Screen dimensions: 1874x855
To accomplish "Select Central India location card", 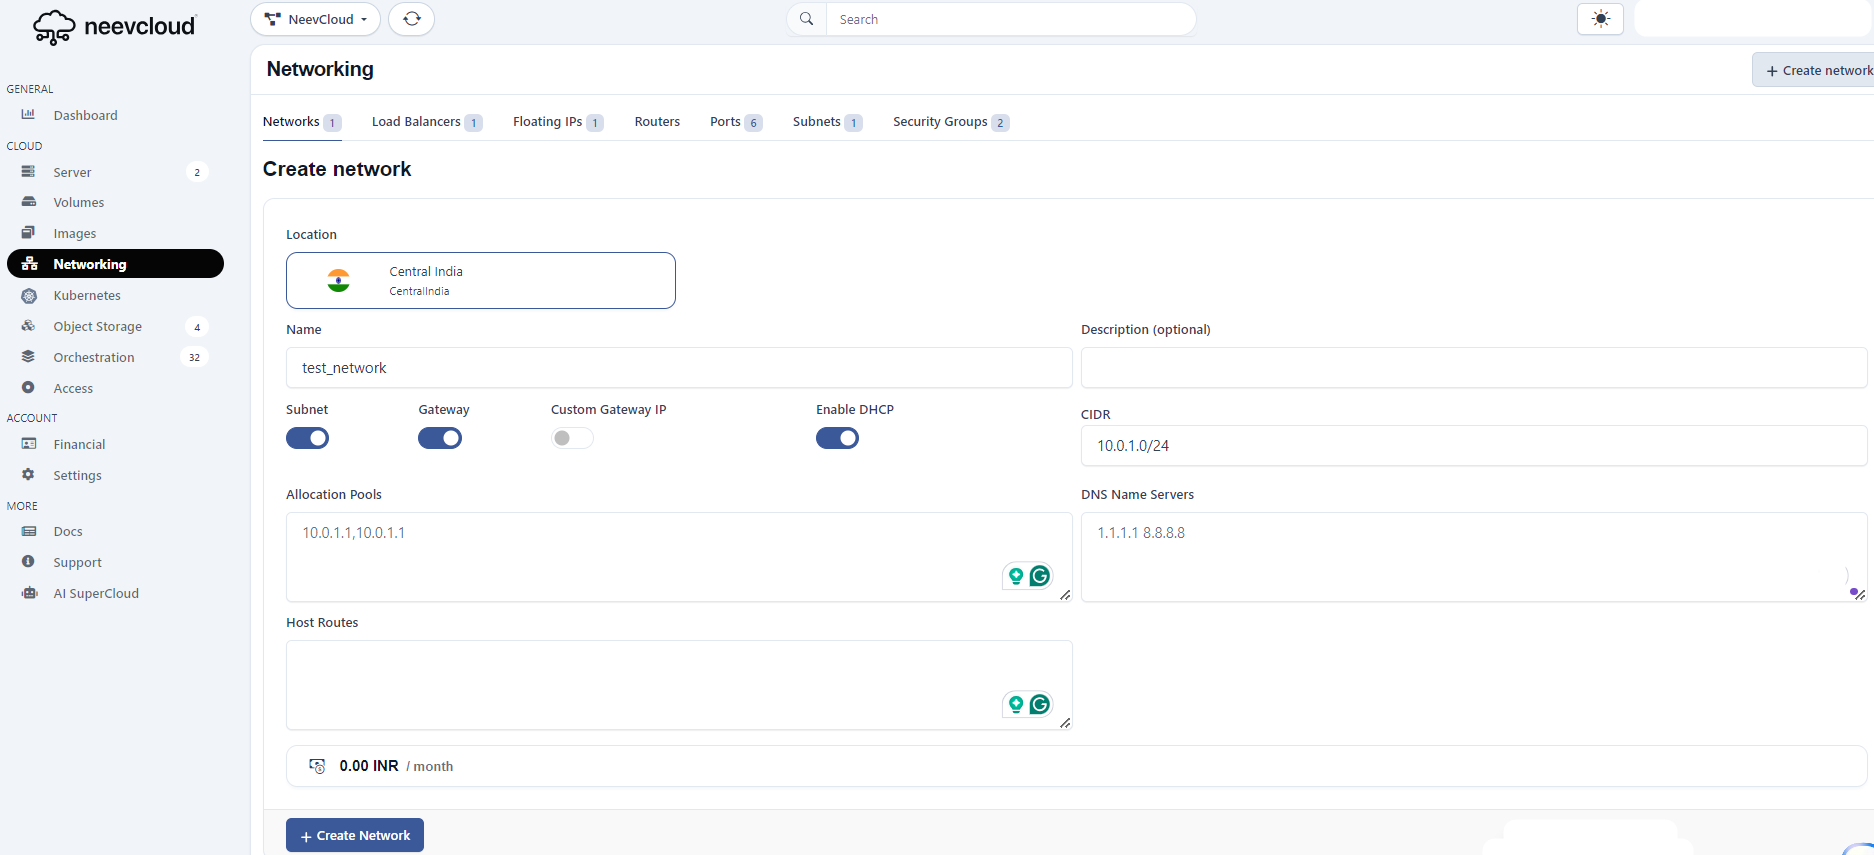I will tap(480, 281).
